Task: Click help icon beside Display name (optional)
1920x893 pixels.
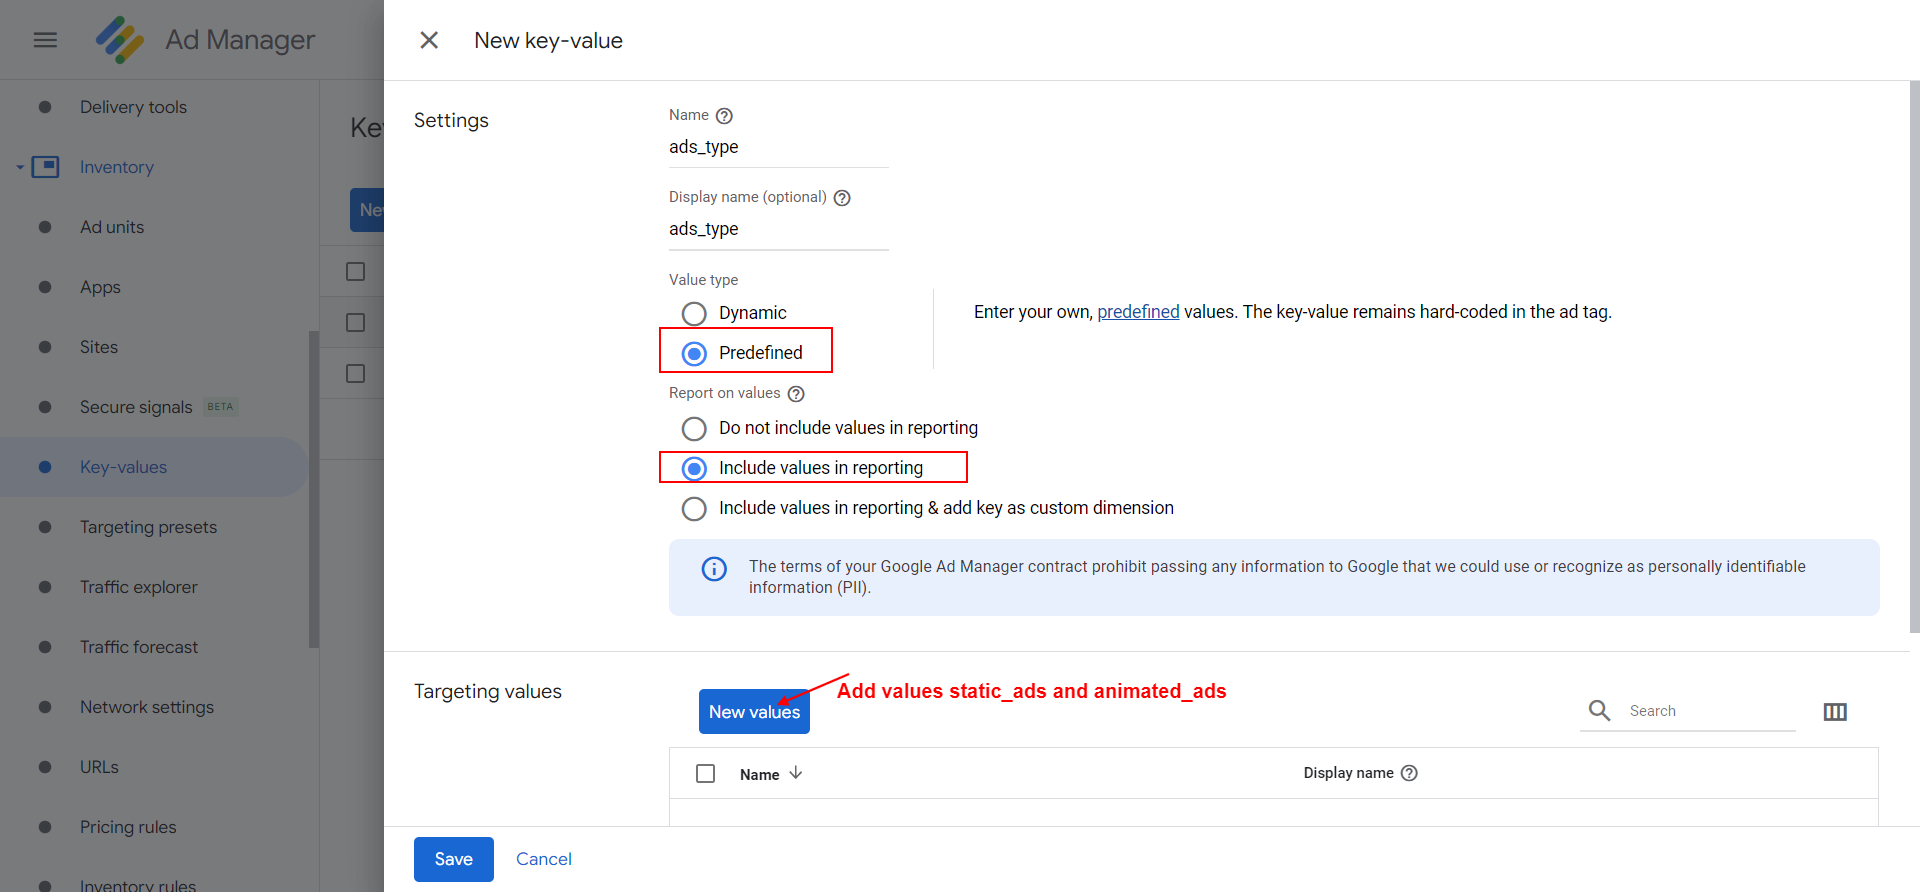Action: tap(842, 198)
